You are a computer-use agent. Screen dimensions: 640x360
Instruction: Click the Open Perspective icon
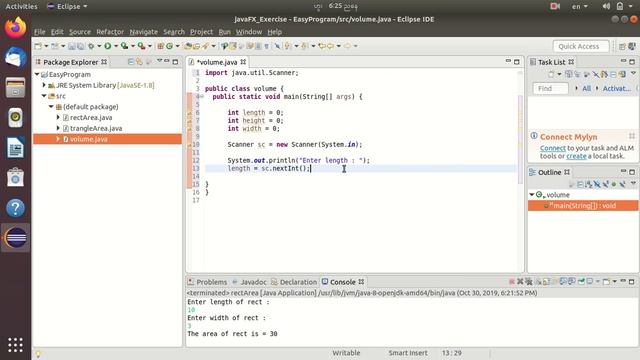622,47
